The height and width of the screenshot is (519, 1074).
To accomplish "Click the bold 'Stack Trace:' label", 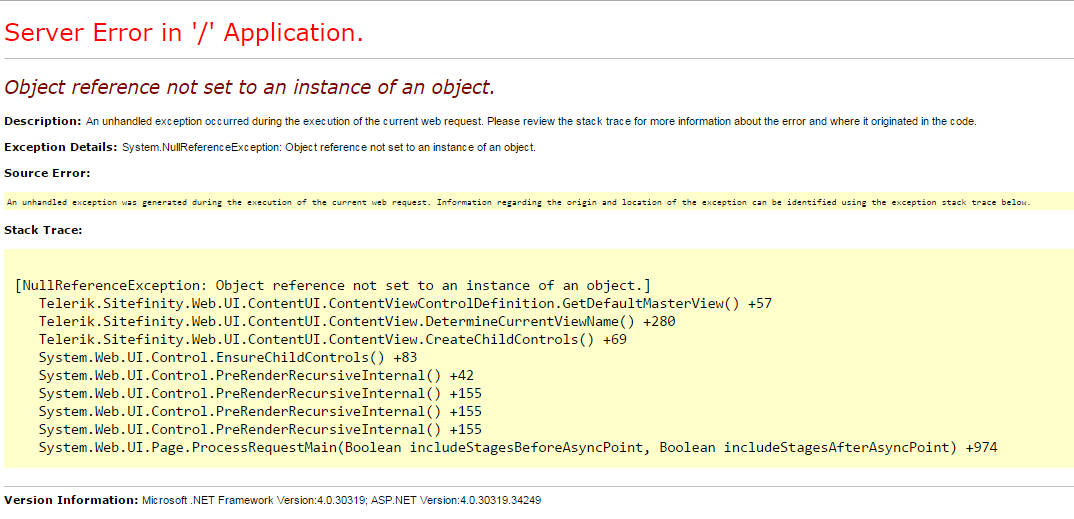I will (43, 230).
